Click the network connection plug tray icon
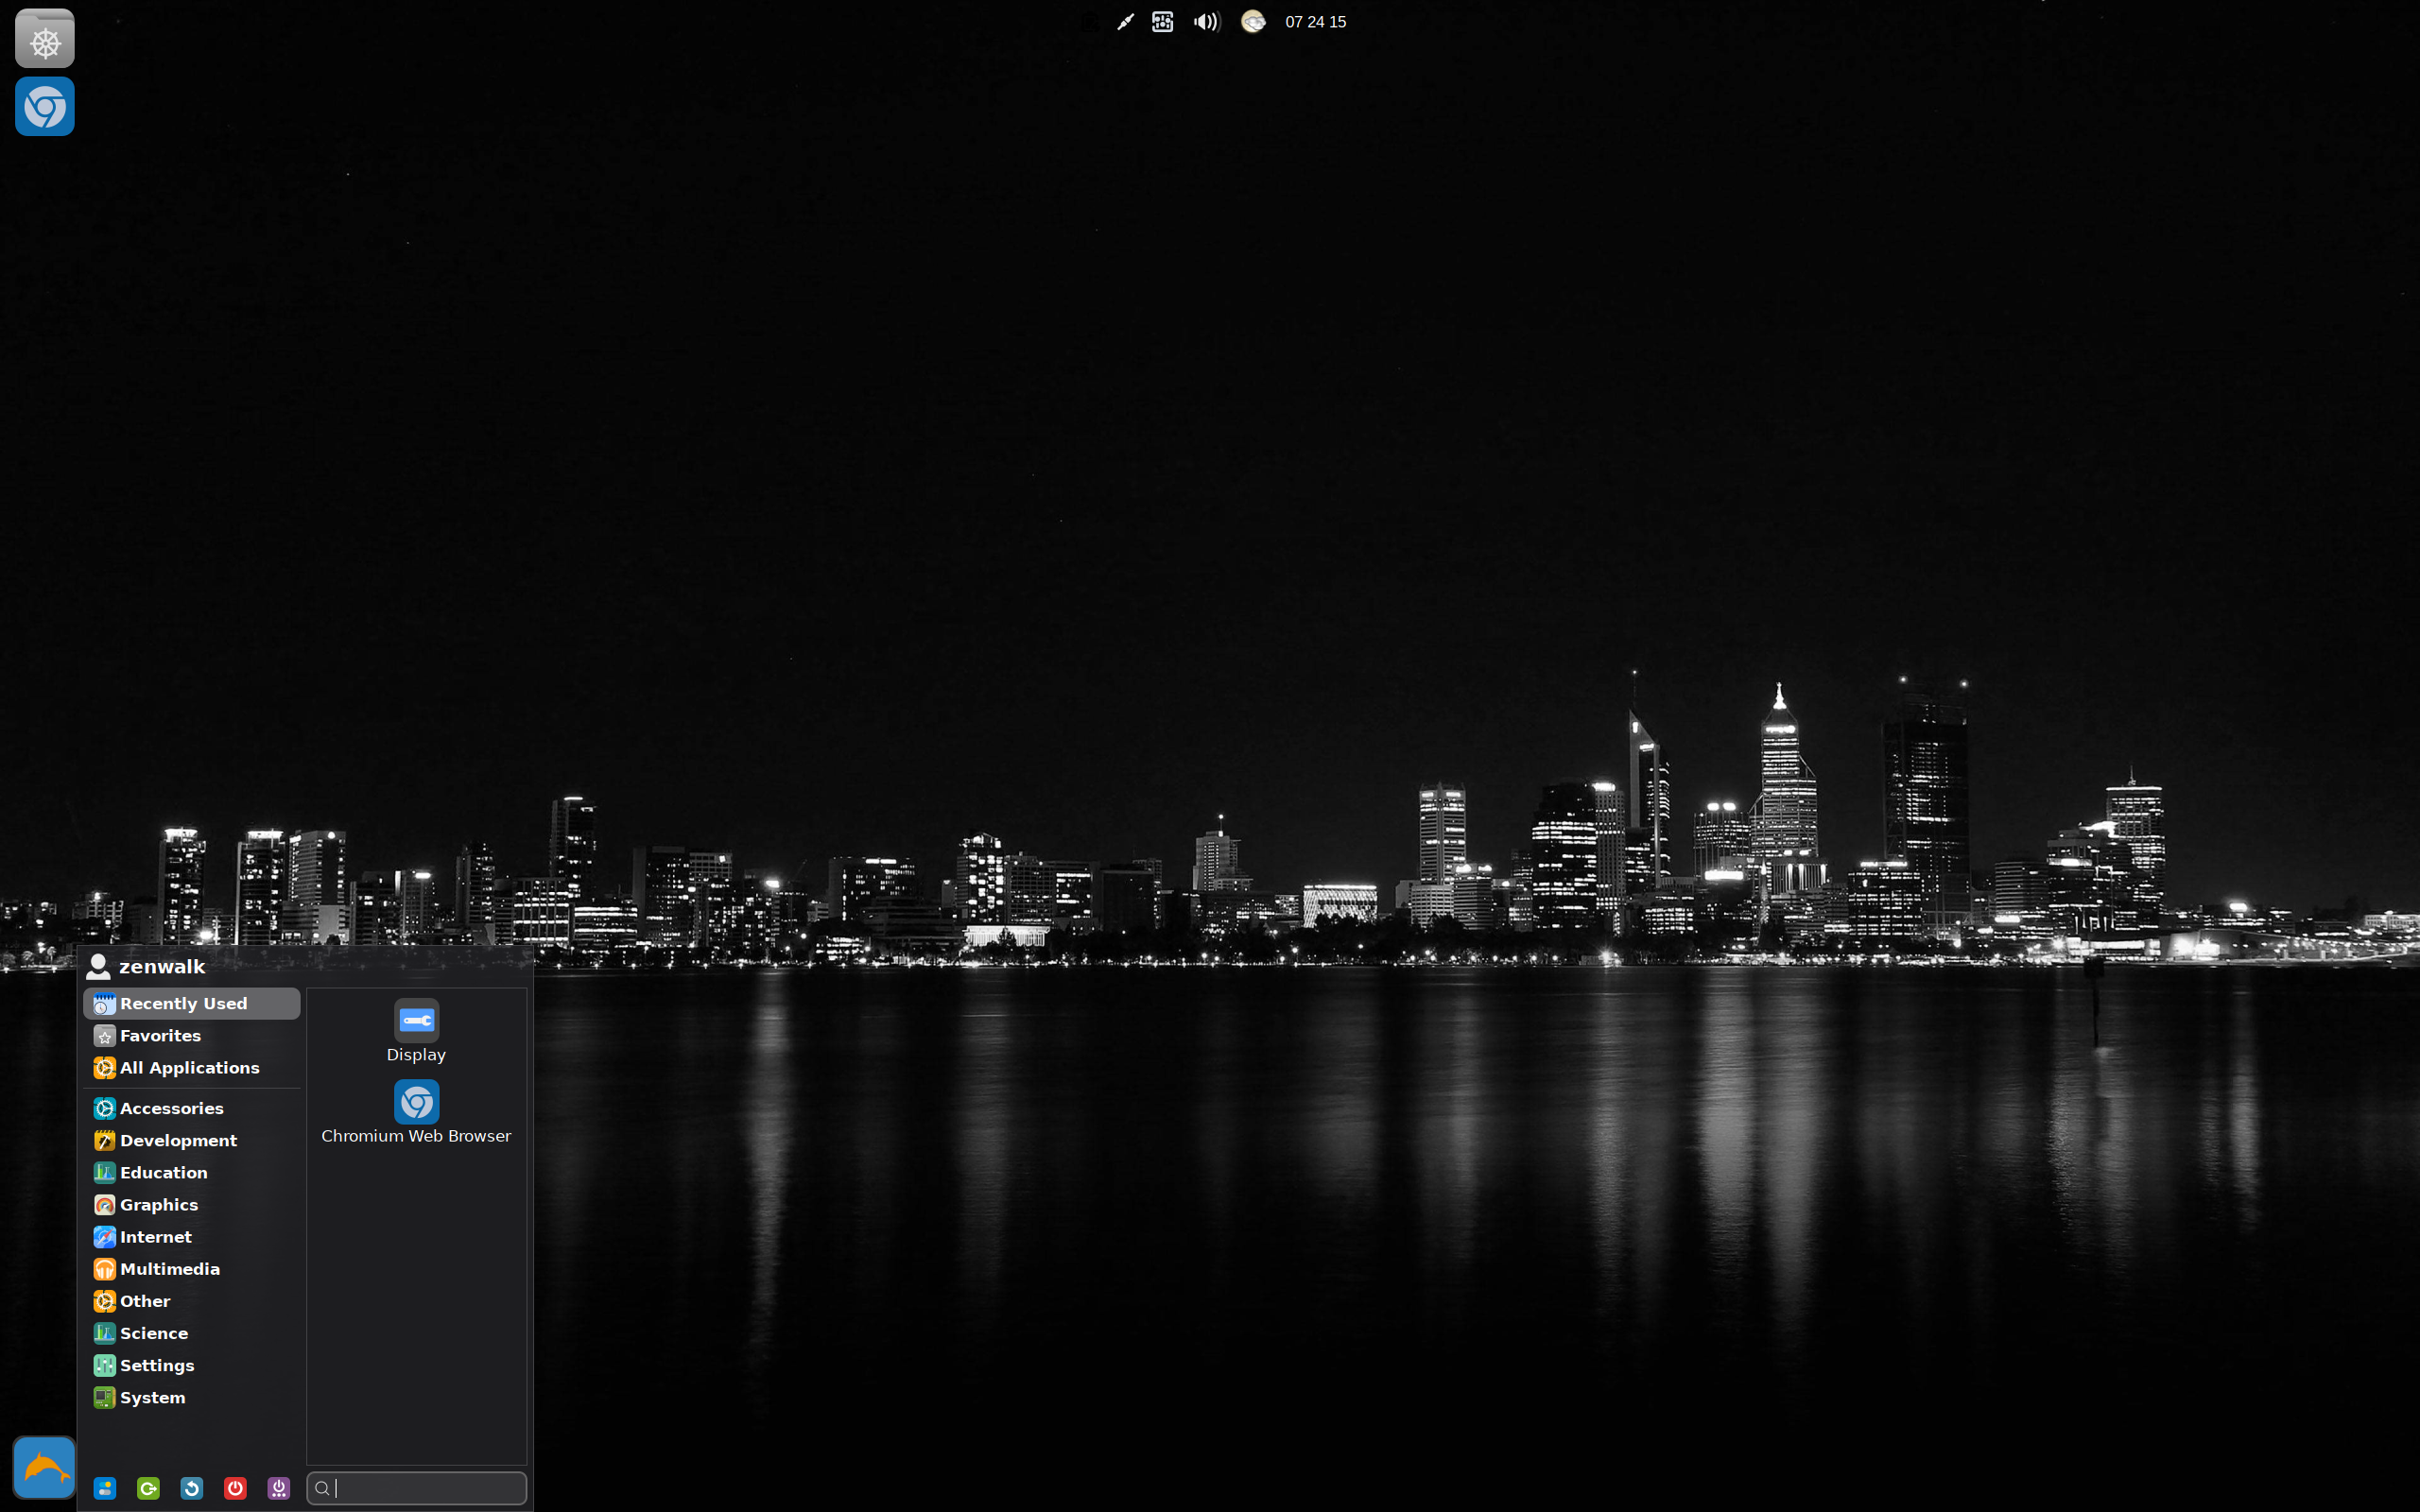2420x1512 pixels. point(1125,22)
